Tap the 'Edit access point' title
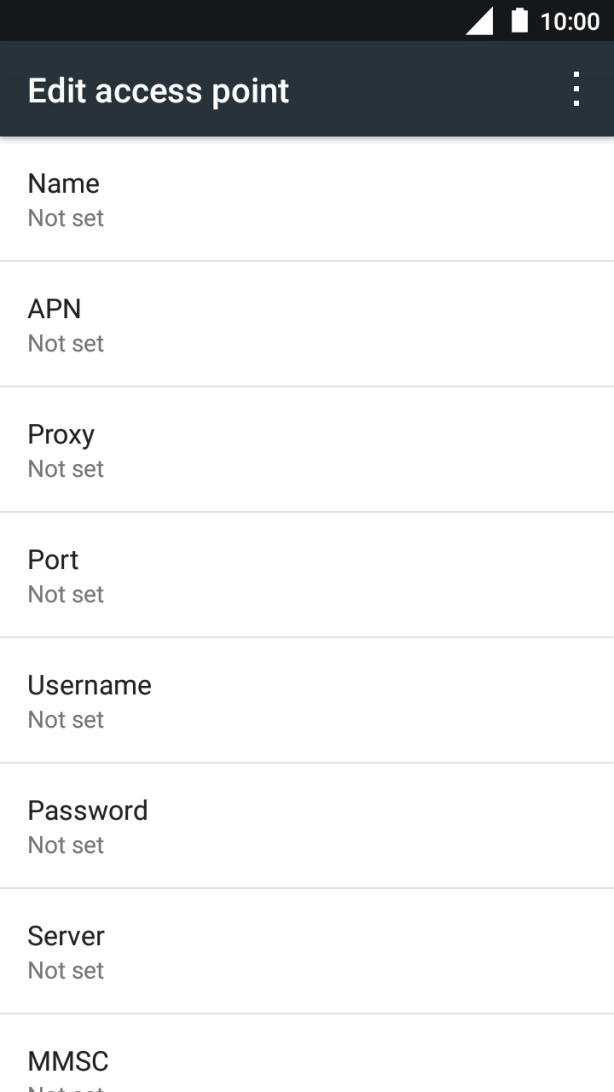The width and height of the screenshot is (614, 1092). point(158,91)
